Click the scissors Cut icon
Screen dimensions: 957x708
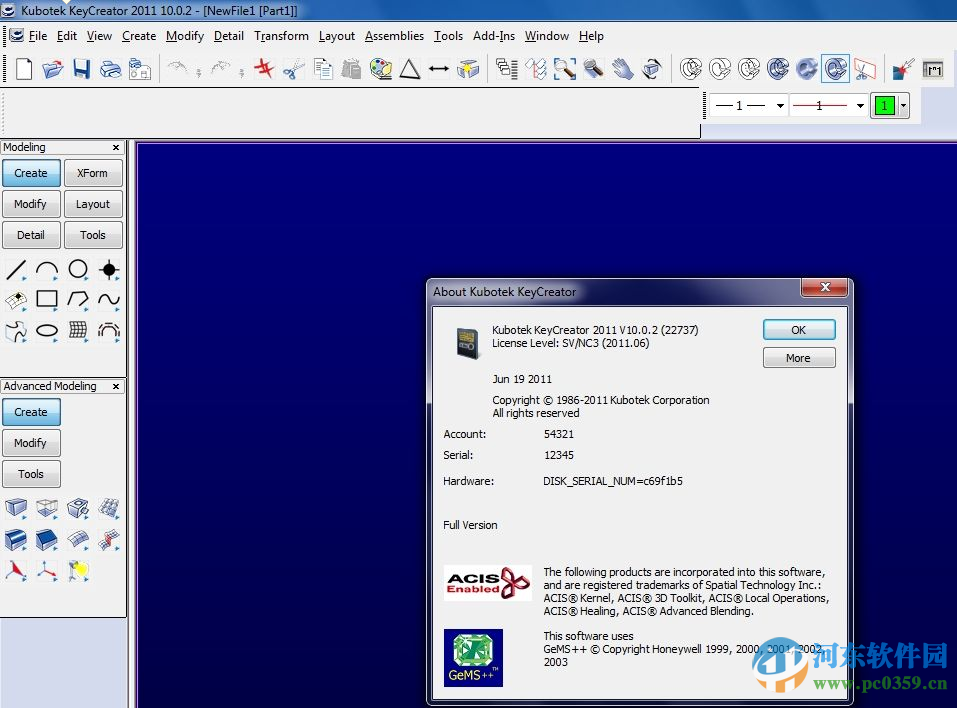[294, 70]
